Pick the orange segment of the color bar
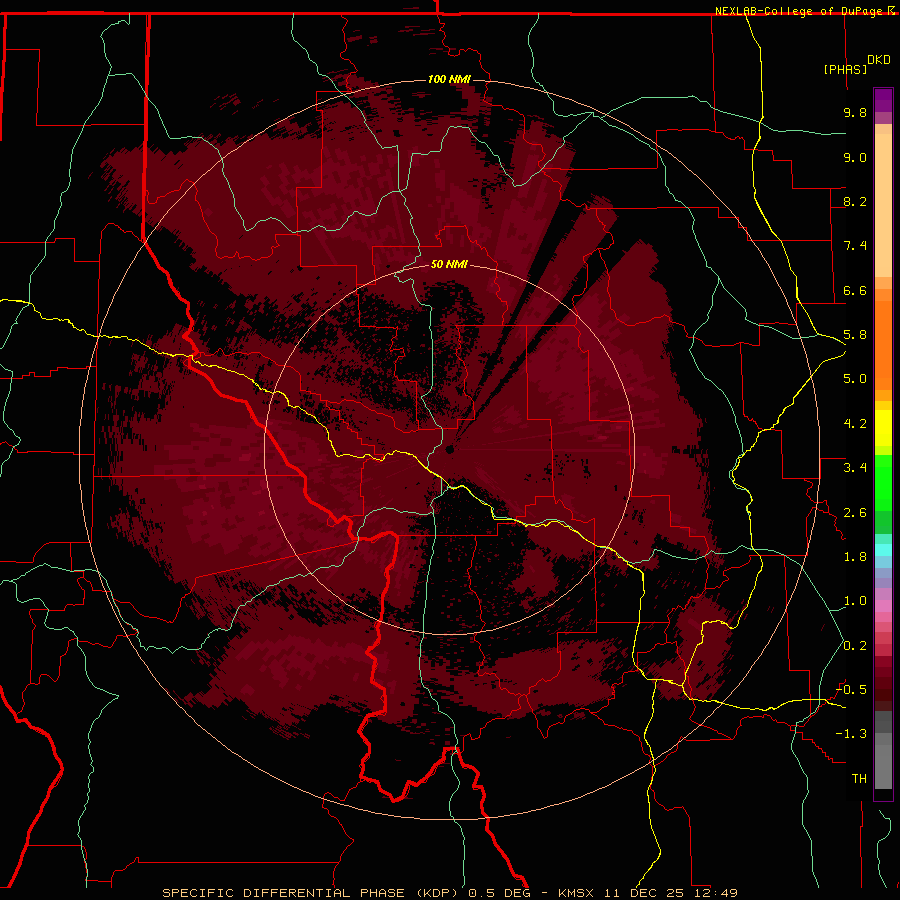900x900 pixels. (x=883, y=345)
